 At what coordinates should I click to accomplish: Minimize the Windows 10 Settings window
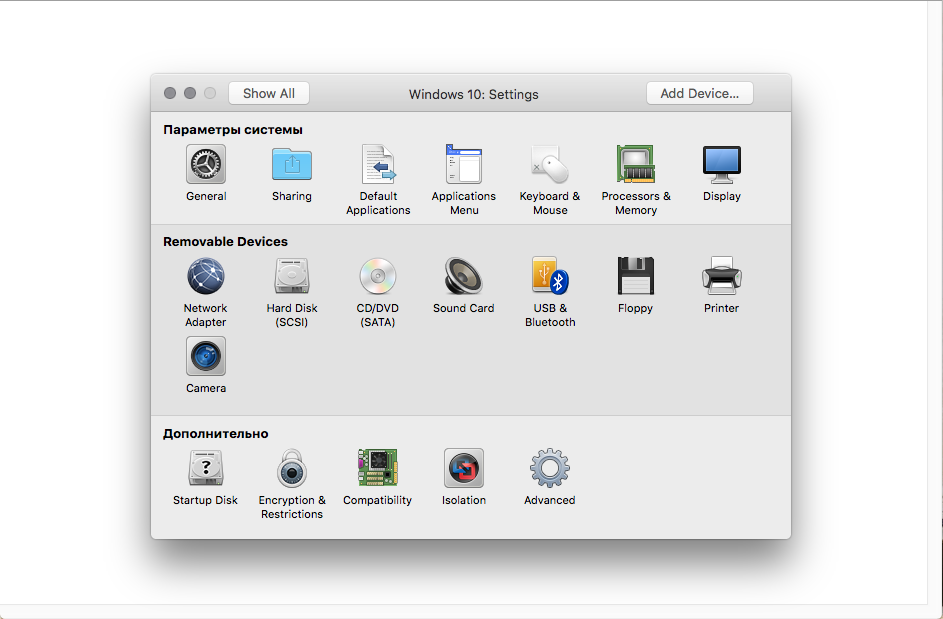[x=190, y=93]
